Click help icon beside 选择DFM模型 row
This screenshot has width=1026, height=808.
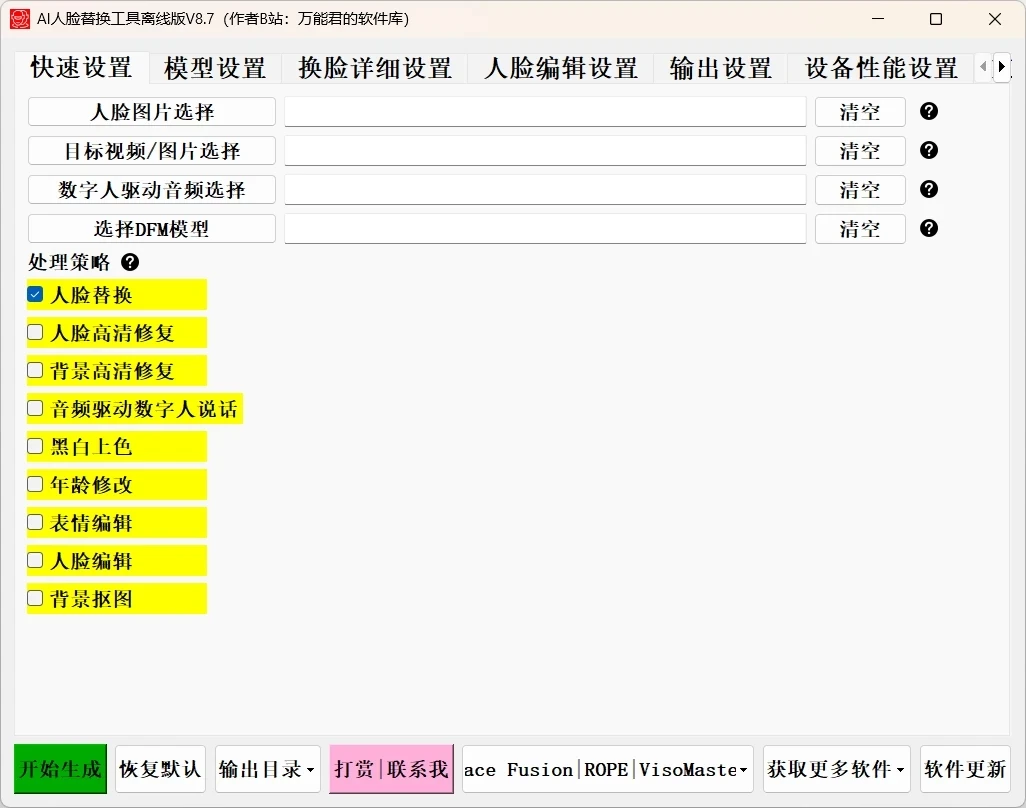[x=928, y=228]
